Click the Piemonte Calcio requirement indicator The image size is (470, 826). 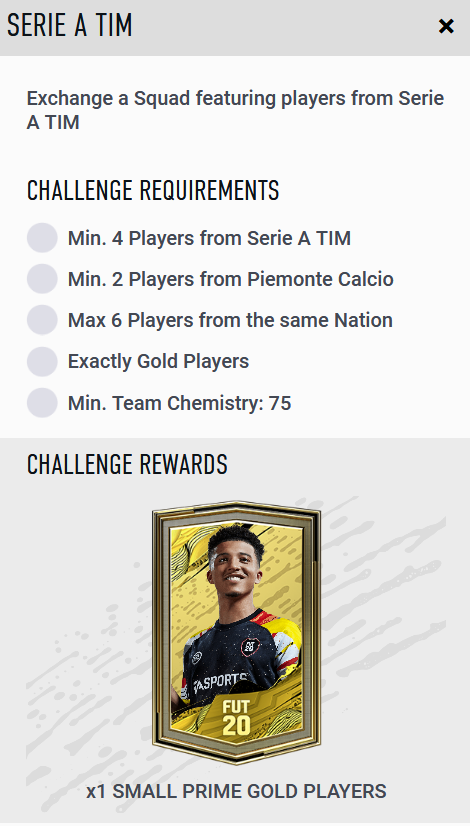pyautogui.click(x=42, y=279)
